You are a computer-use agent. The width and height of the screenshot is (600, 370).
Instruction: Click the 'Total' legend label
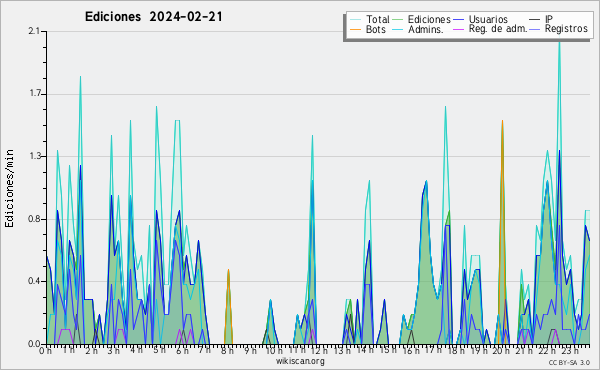click(x=378, y=19)
